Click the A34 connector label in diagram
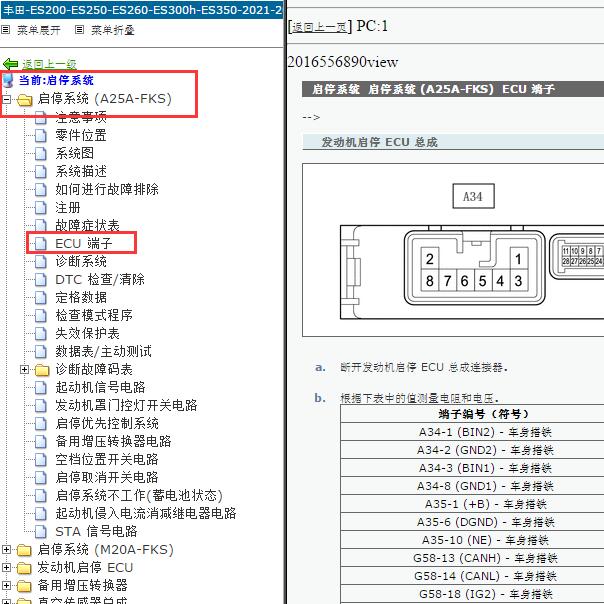 [473, 196]
